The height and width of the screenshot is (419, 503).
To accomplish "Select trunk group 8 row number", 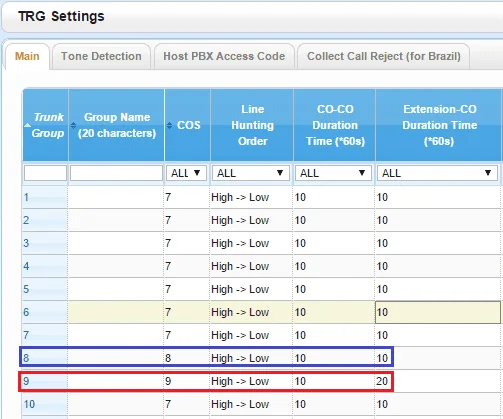I will pyautogui.click(x=26, y=358).
